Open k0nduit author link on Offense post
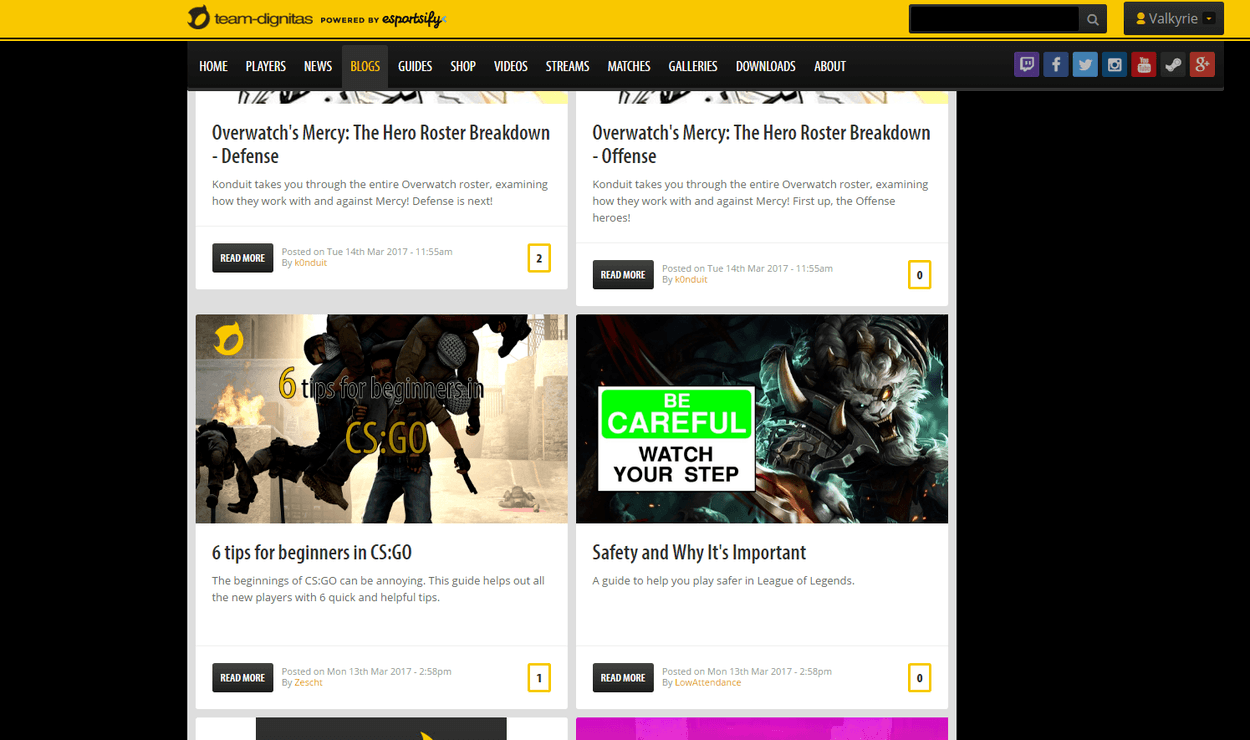Image resolution: width=1250 pixels, height=740 pixels. [691, 280]
